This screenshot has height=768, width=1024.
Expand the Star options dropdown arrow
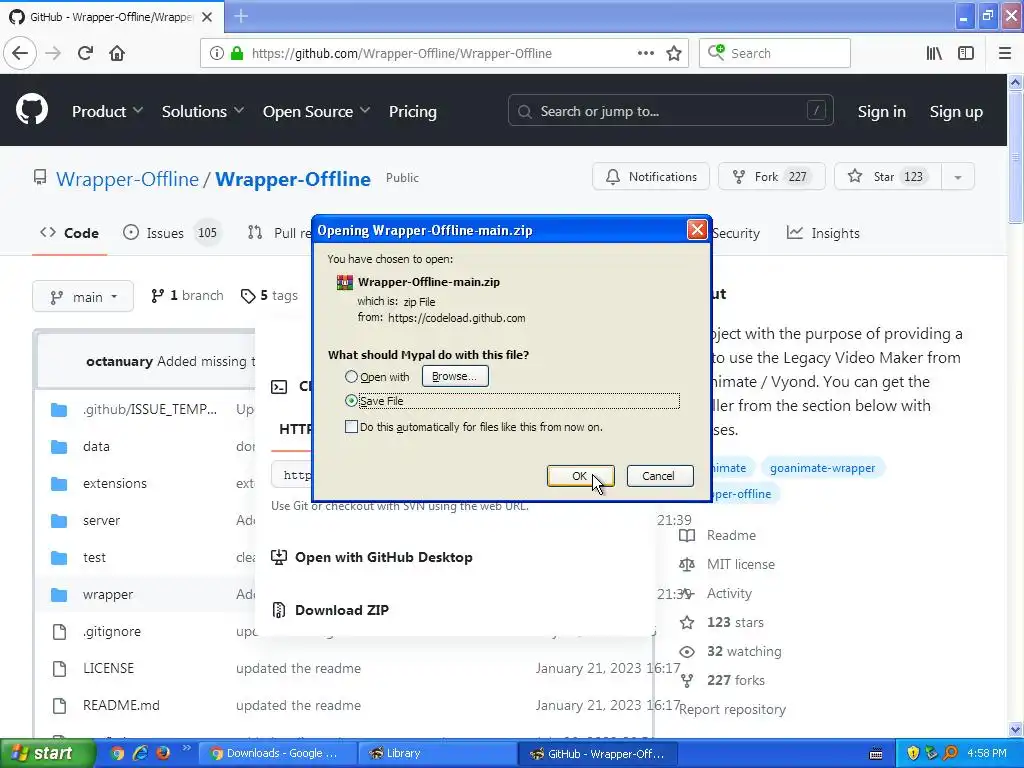pyautogui.click(x=957, y=177)
